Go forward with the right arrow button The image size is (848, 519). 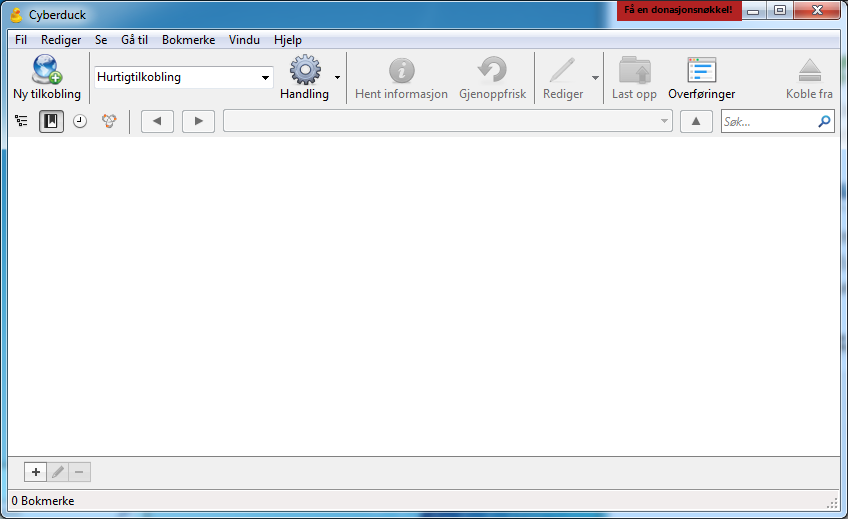198,121
